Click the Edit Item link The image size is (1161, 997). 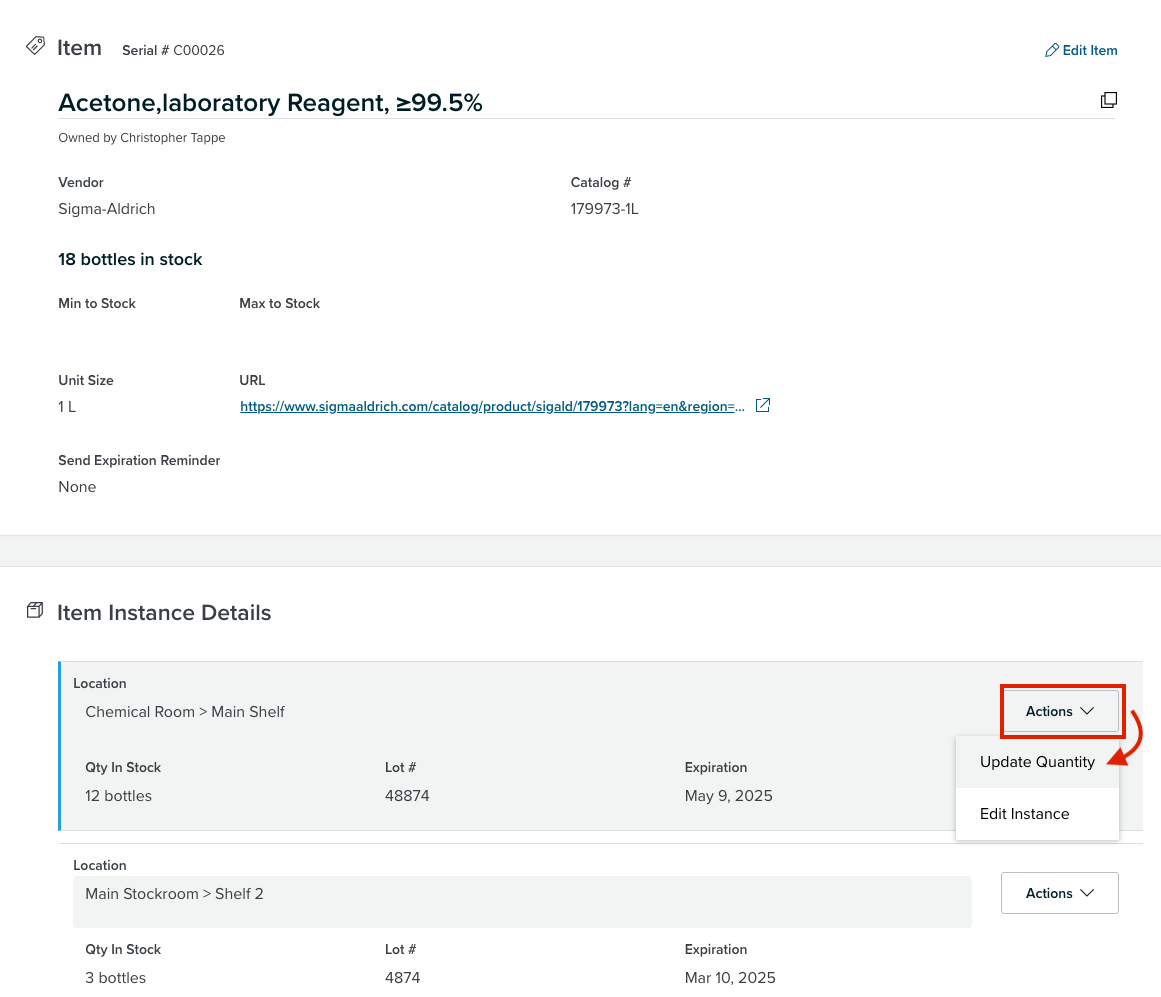(x=1081, y=50)
